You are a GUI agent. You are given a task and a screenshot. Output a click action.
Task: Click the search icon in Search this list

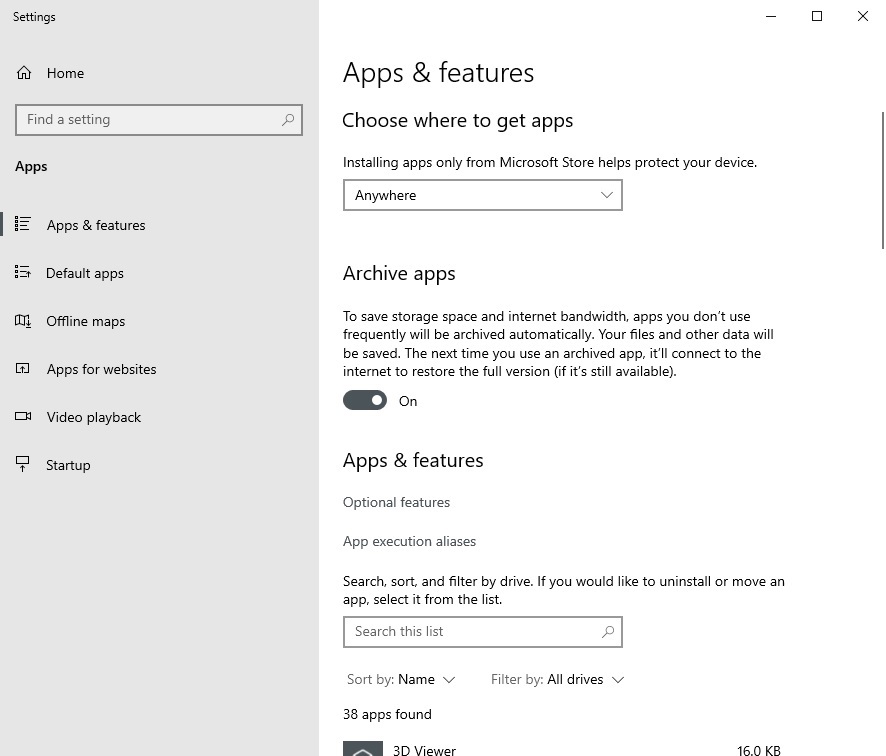pyautogui.click(x=608, y=632)
